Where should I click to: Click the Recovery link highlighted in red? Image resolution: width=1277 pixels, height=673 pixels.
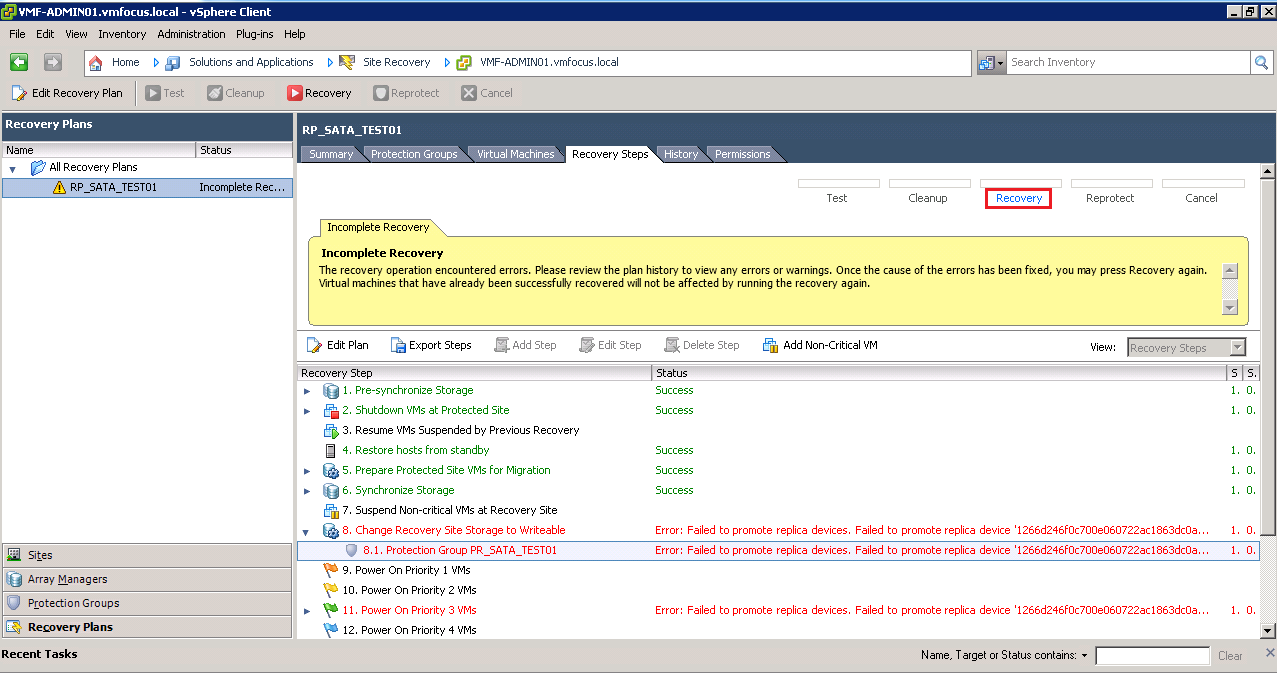pos(1018,198)
